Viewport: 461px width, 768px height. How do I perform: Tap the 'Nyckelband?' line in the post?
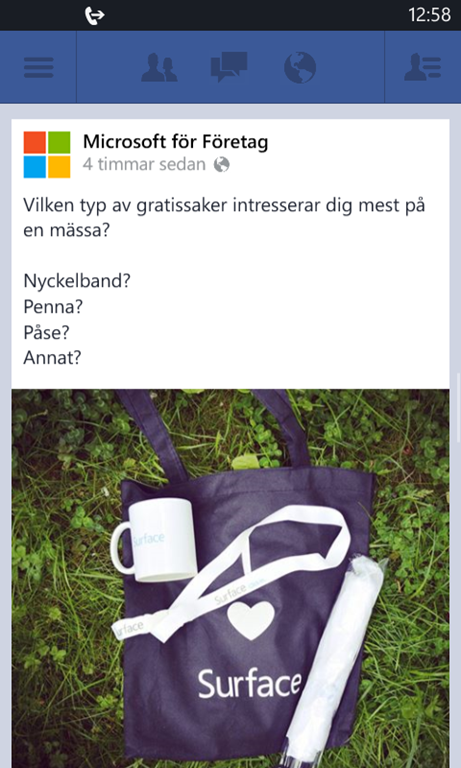tap(77, 282)
